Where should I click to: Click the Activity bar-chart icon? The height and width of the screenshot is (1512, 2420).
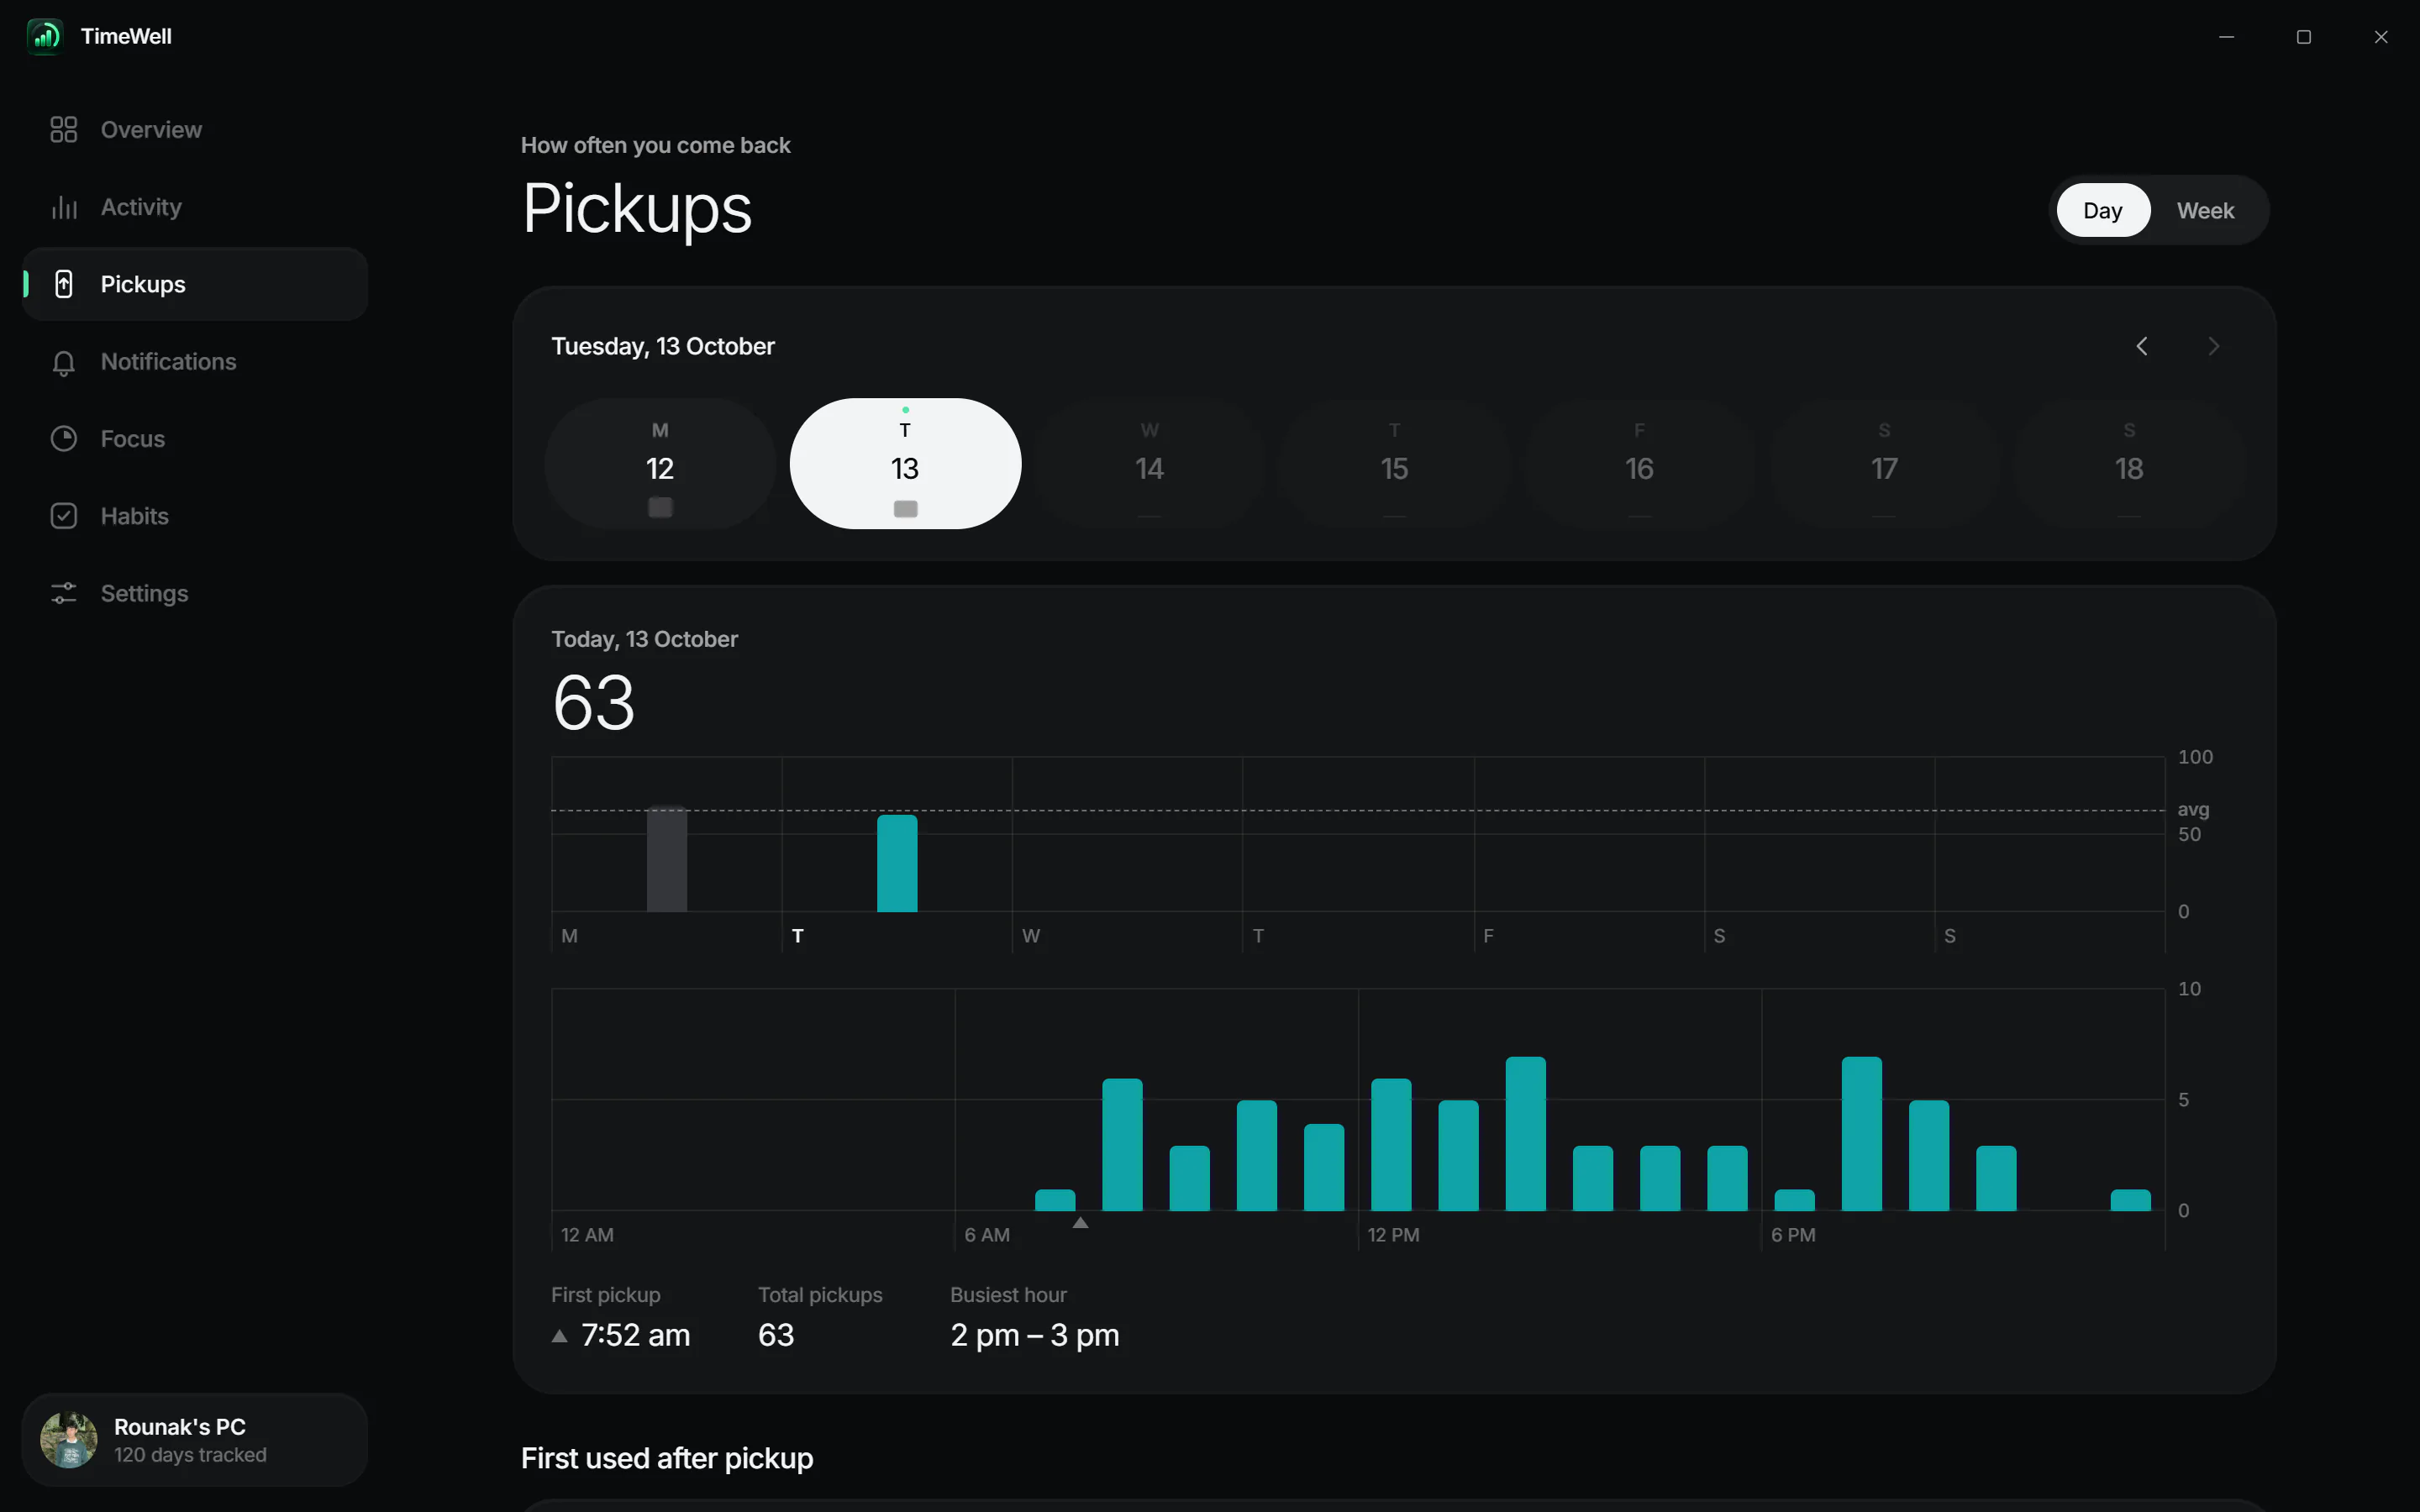tap(64, 207)
